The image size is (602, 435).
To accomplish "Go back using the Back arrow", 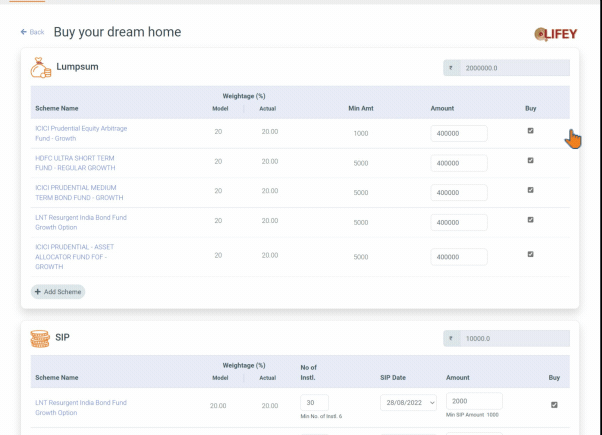I will [x=32, y=32].
